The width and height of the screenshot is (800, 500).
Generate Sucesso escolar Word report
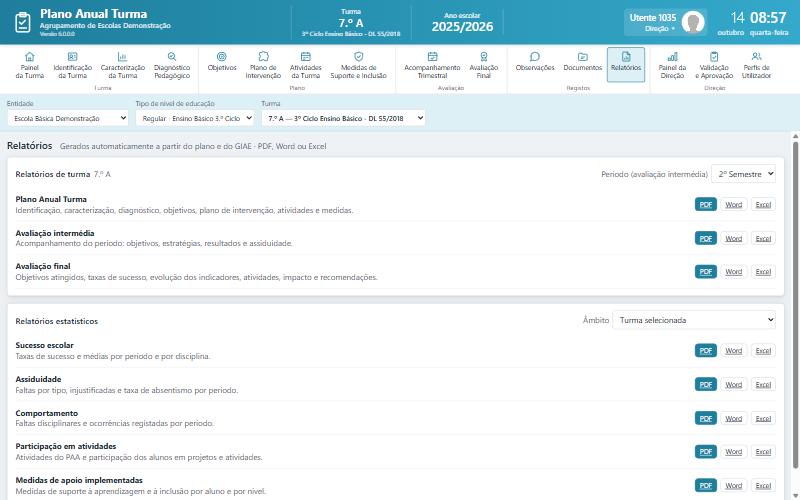734,351
